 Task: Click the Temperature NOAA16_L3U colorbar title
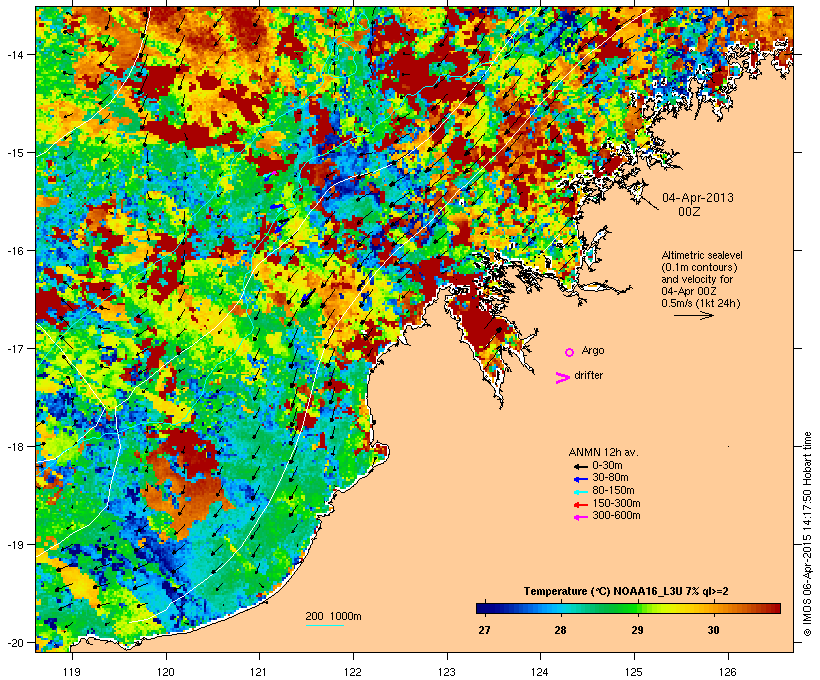tap(626, 591)
